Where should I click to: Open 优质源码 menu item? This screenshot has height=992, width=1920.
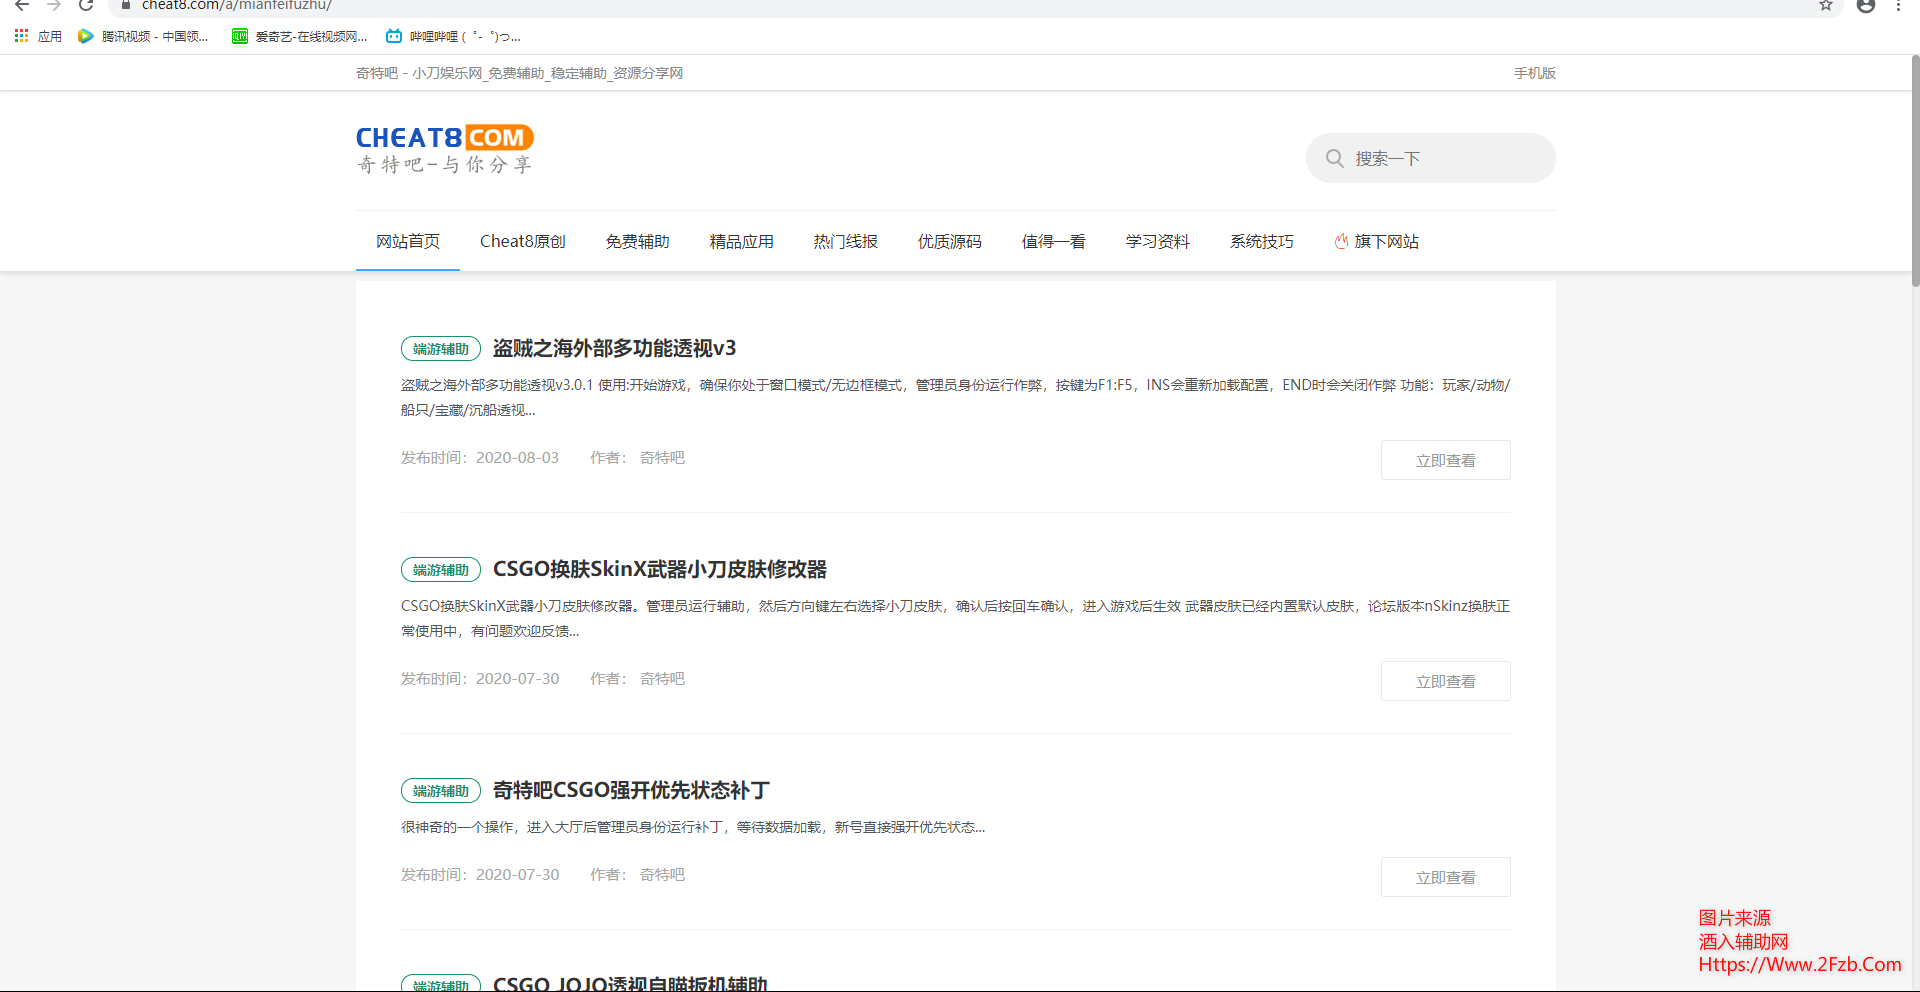949,241
